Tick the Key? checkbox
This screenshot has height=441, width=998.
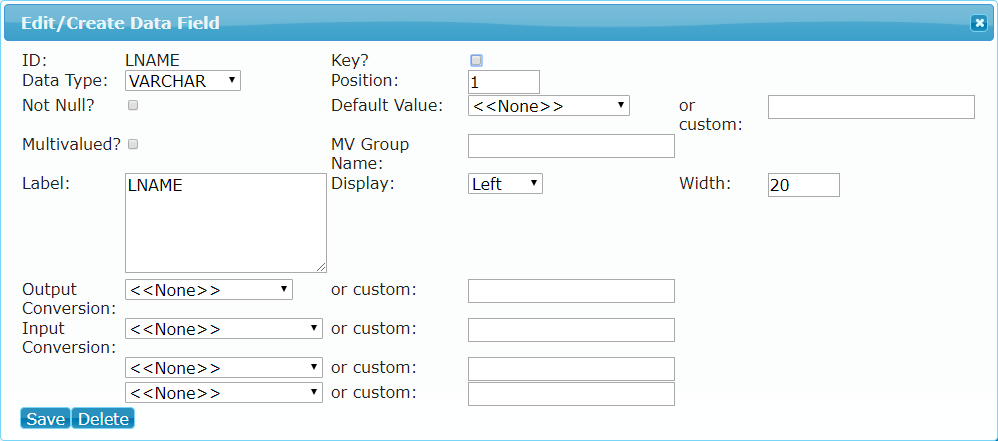[x=476, y=60]
